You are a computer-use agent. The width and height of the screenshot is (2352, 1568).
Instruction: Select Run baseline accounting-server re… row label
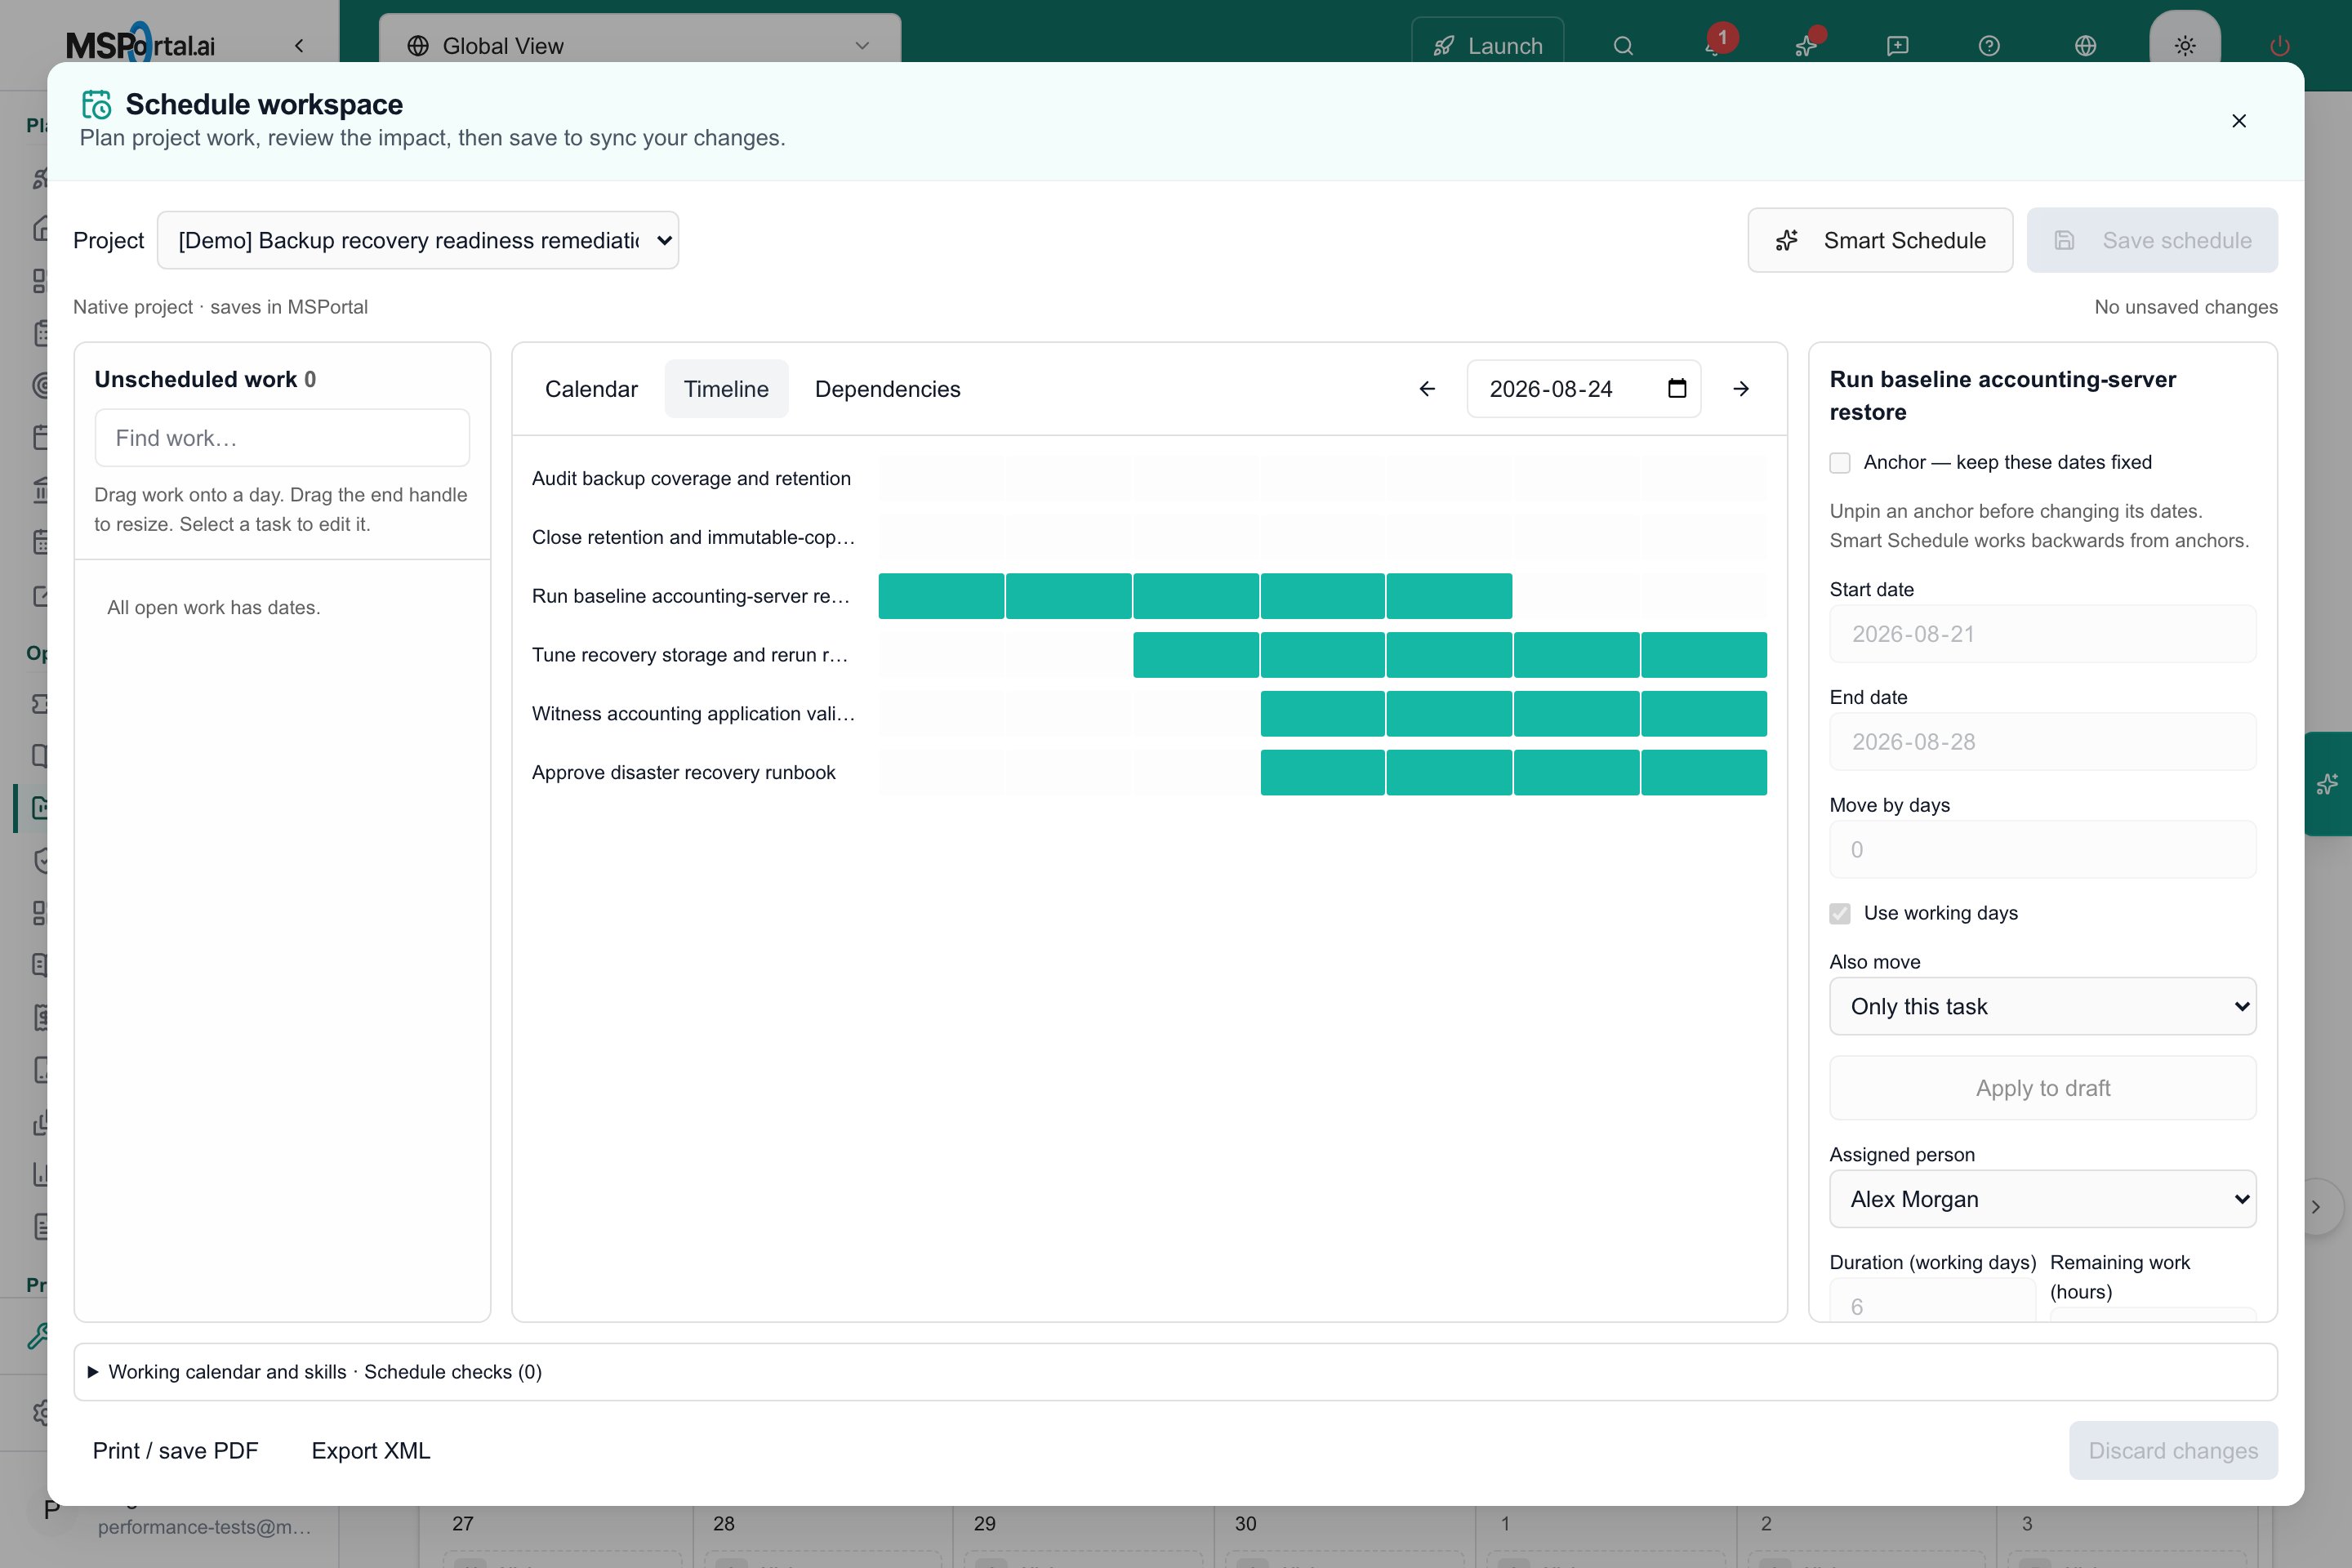click(x=690, y=597)
